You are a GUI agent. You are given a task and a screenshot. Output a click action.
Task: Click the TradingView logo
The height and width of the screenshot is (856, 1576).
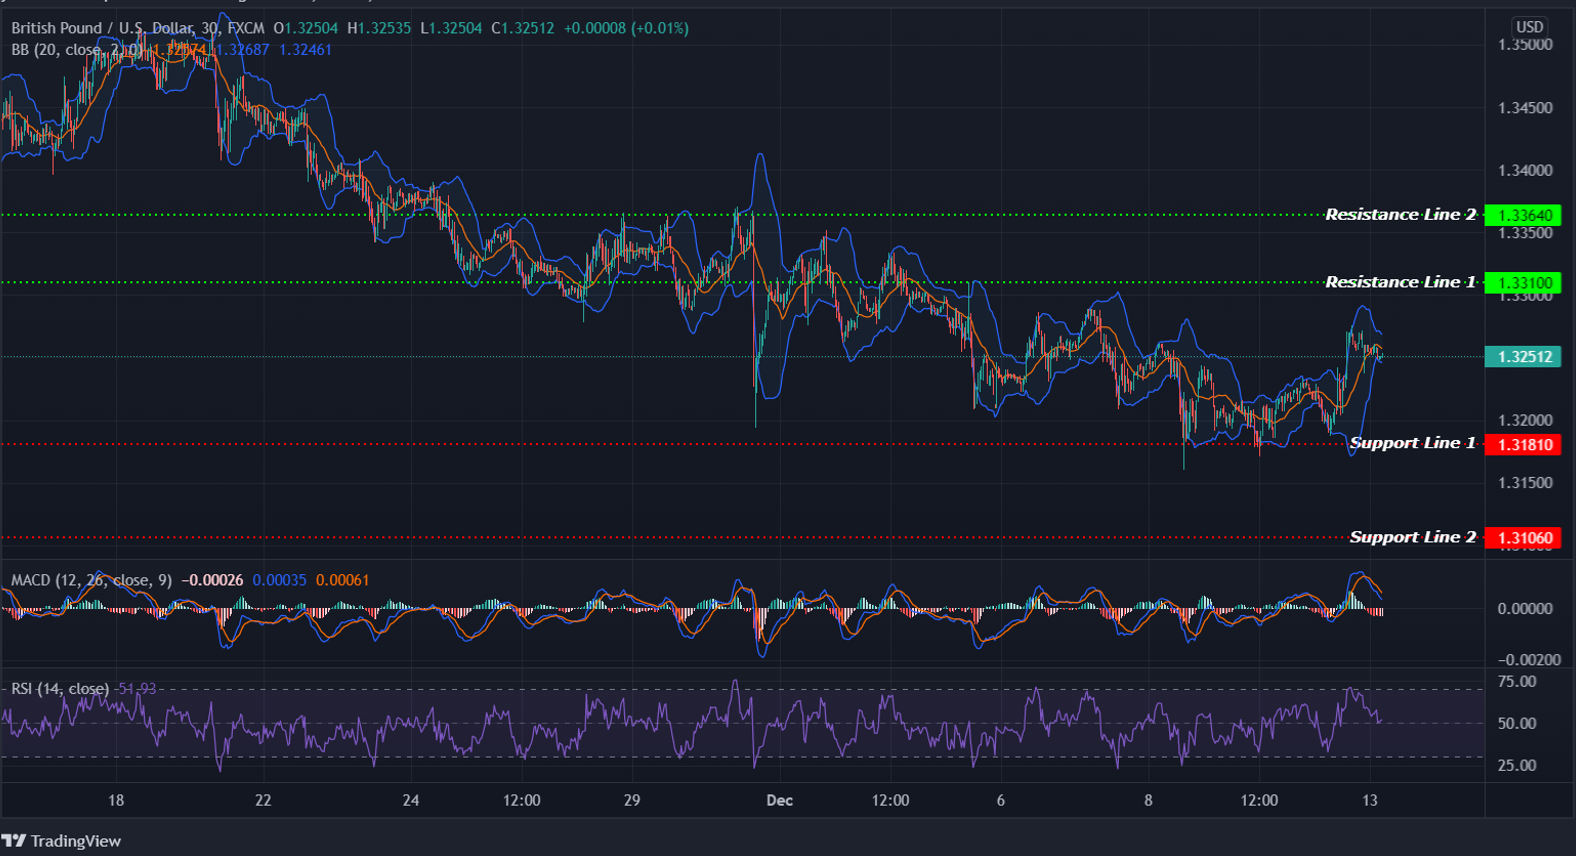[x=62, y=841]
